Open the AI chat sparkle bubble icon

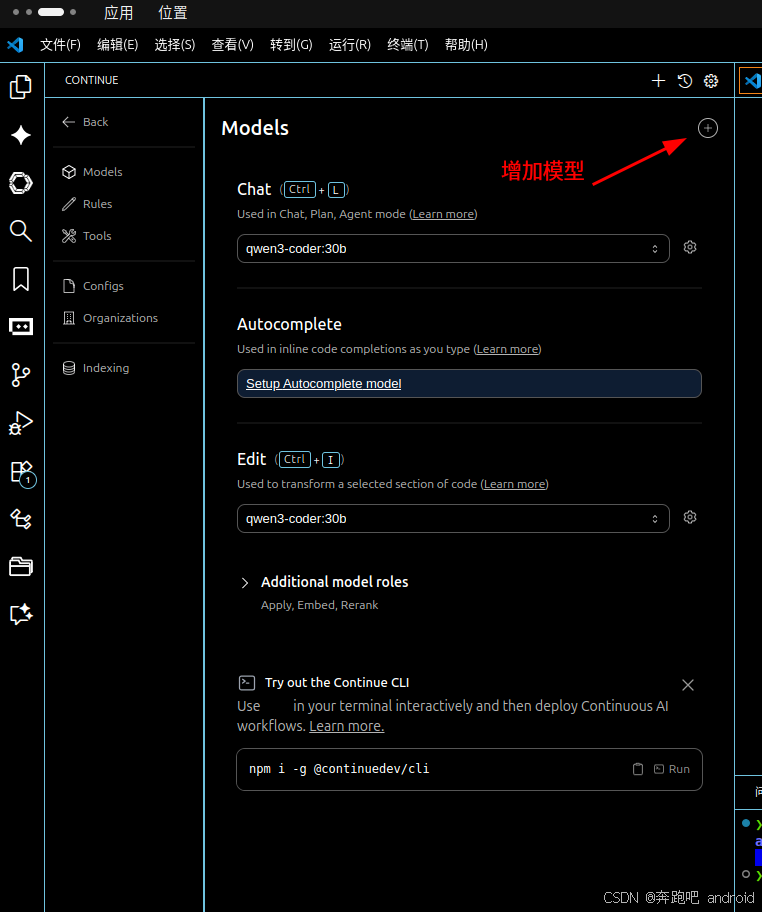[x=21, y=614]
